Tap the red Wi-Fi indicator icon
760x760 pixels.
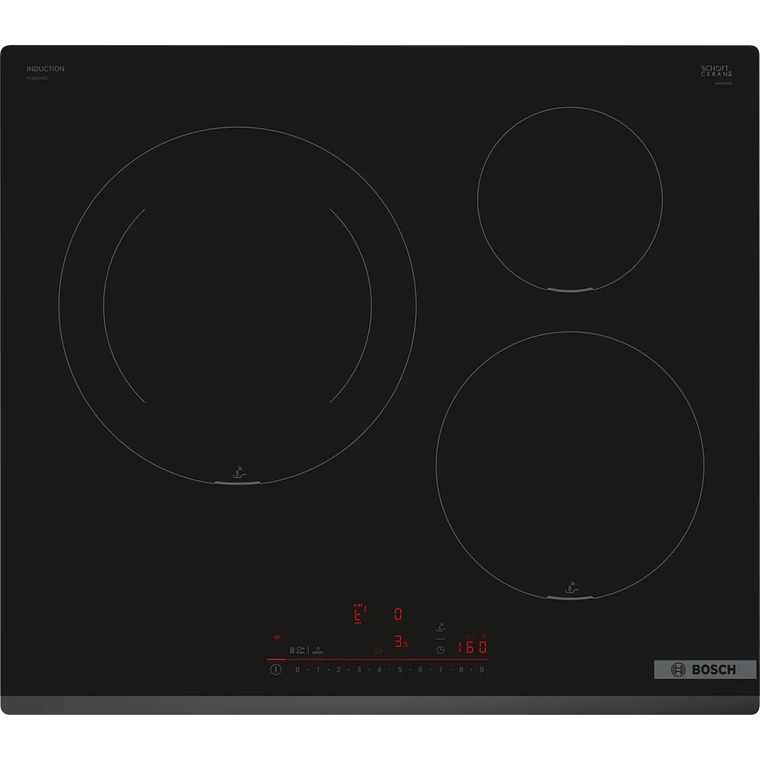point(277,637)
